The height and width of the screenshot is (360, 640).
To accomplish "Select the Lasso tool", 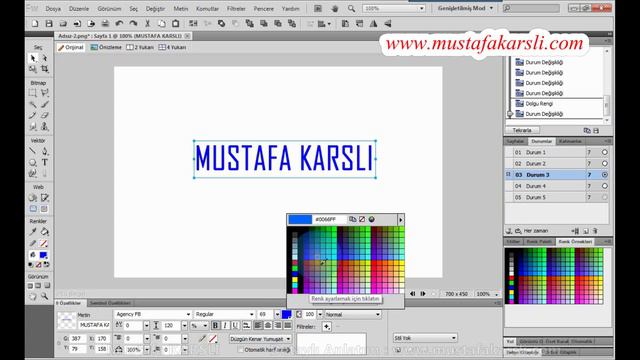I will [44, 93].
